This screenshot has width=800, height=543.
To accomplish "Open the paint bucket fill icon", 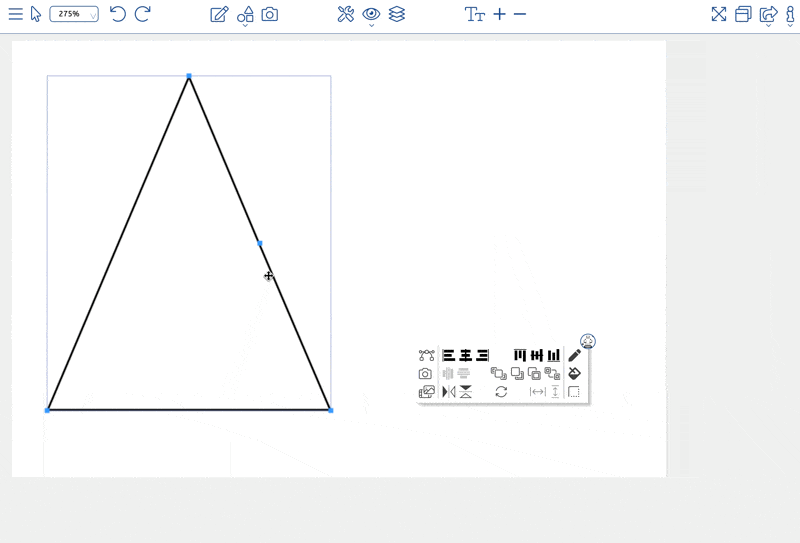I will (574, 374).
